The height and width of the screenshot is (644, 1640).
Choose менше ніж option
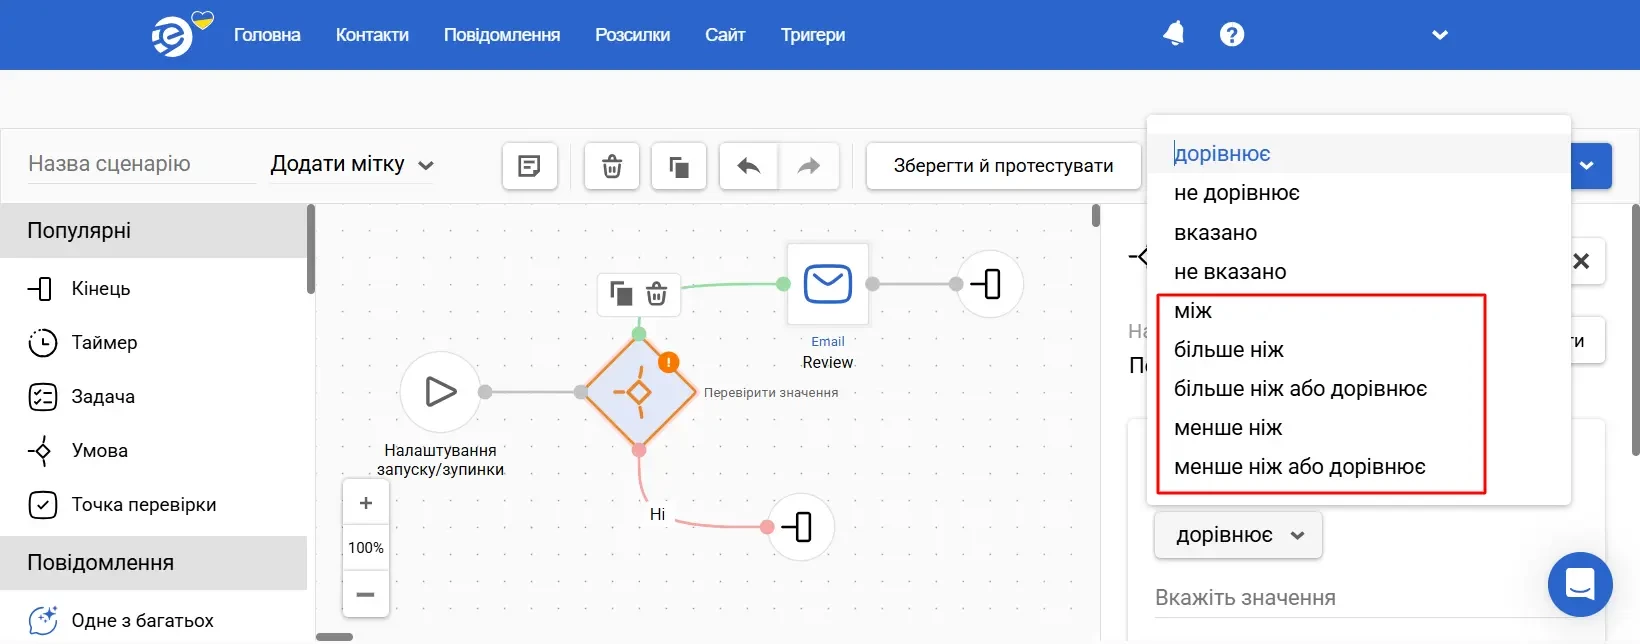pyautogui.click(x=1359, y=428)
